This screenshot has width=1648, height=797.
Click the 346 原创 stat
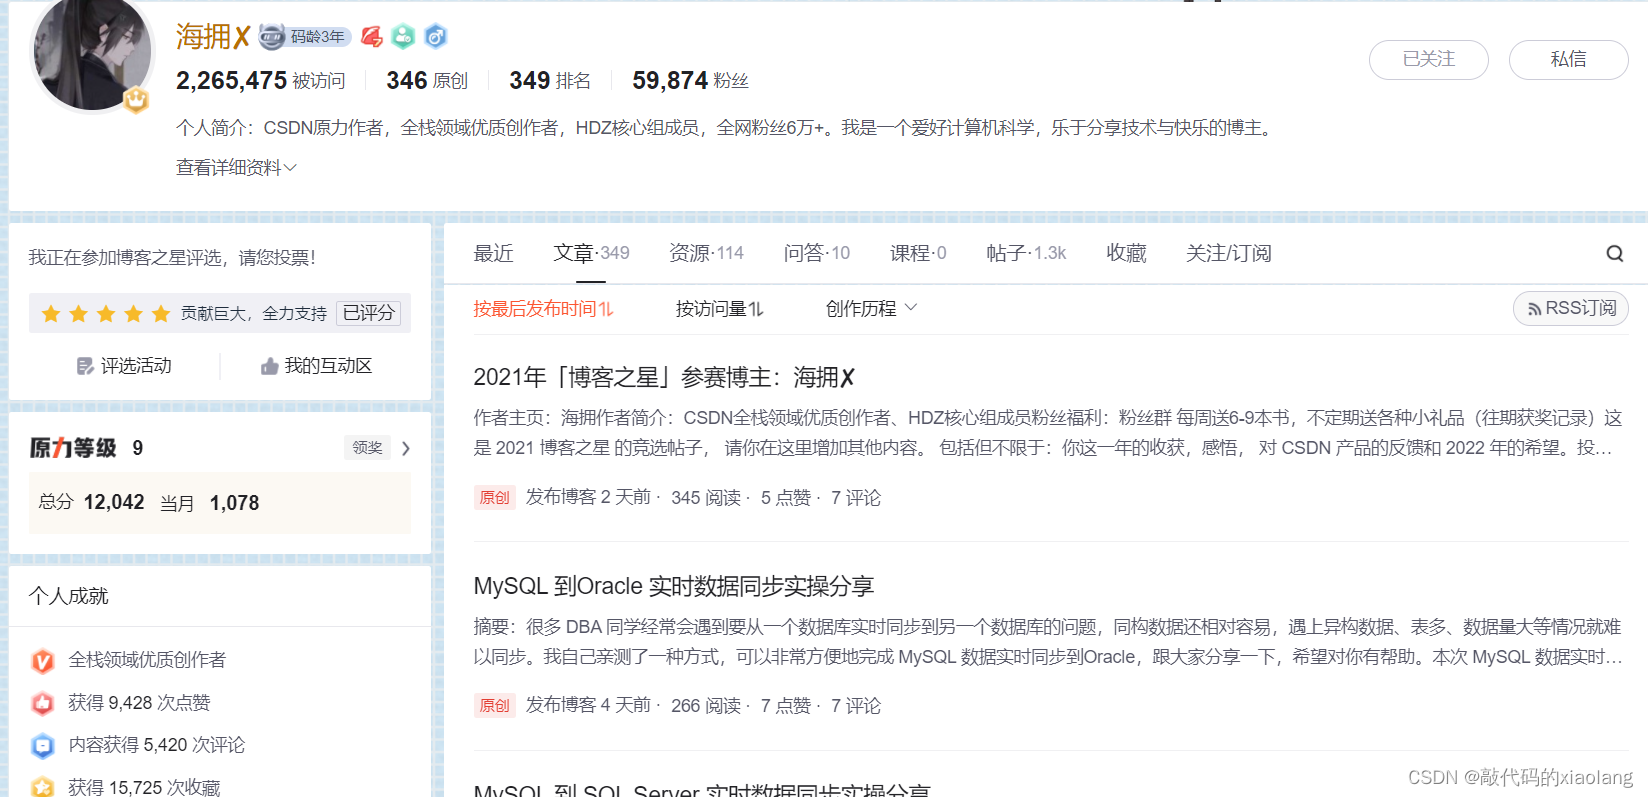coord(427,80)
